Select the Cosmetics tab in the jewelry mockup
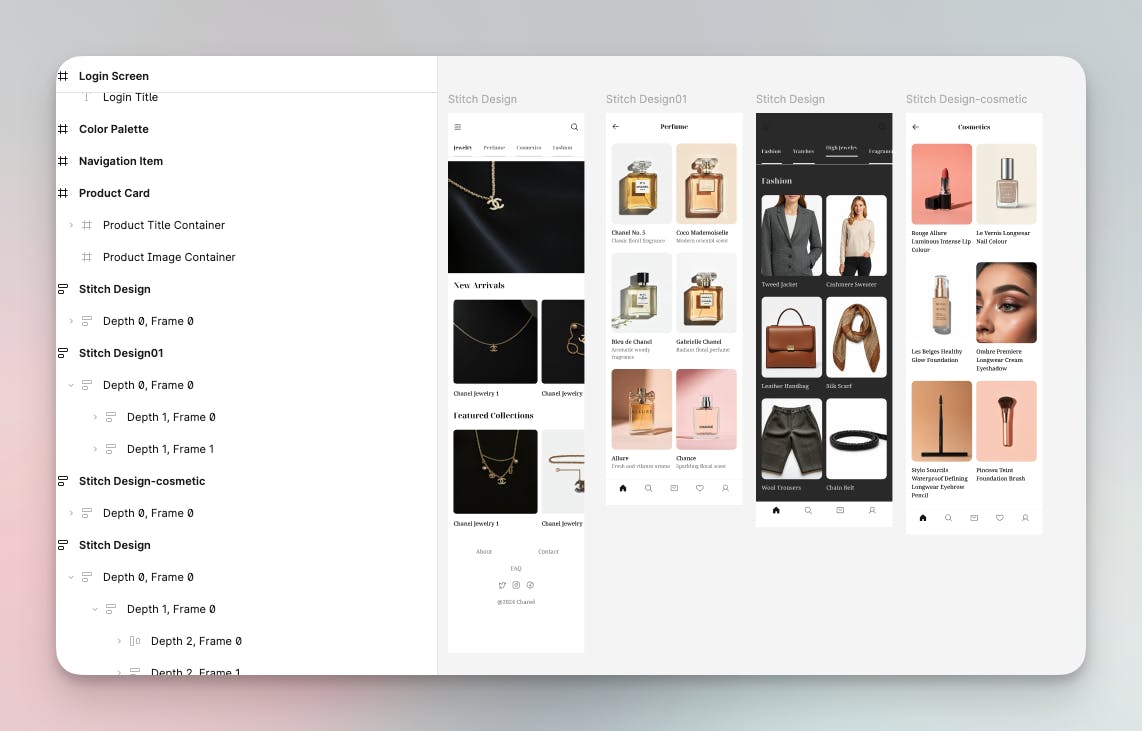Image resolution: width=1142 pixels, height=731 pixels. (x=529, y=148)
